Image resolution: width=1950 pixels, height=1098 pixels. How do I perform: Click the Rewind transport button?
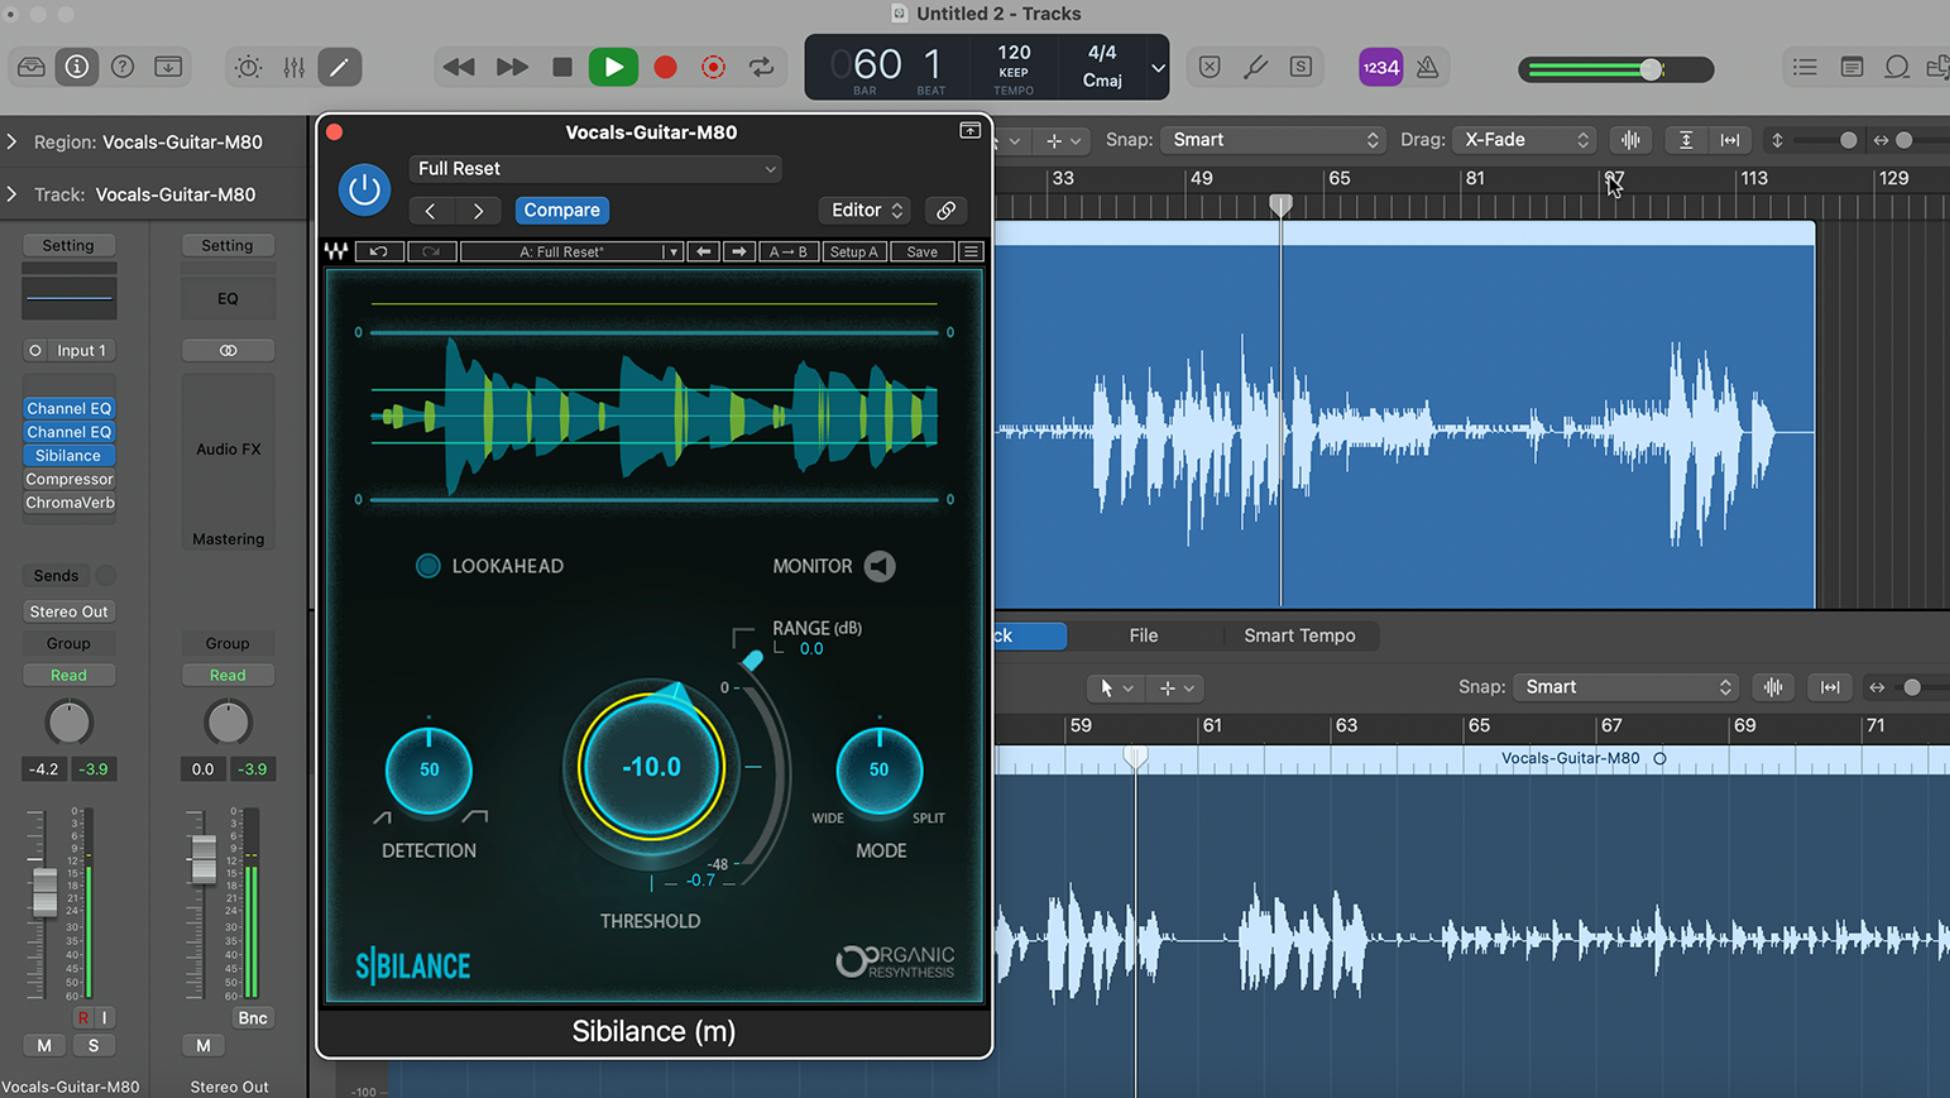click(x=459, y=67)
